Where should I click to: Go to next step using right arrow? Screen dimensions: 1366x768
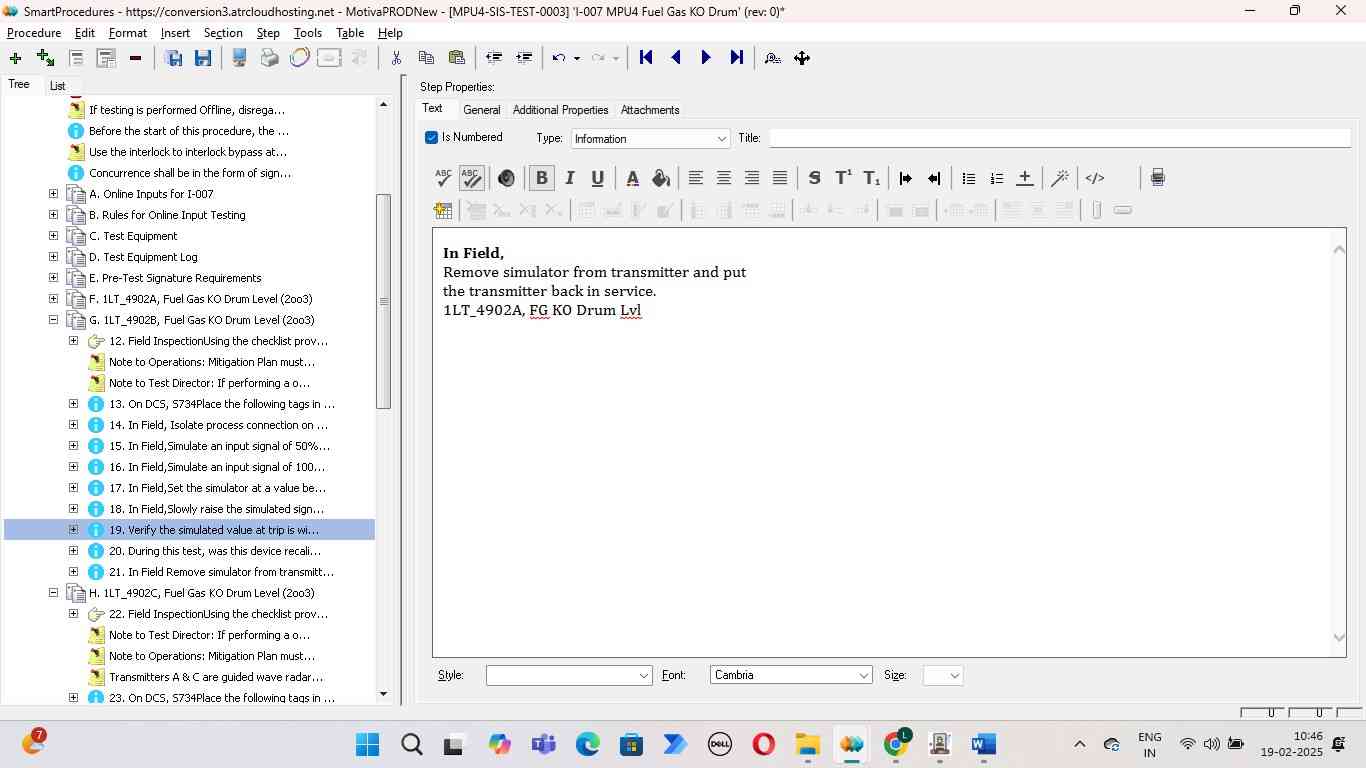coord(706,58)
